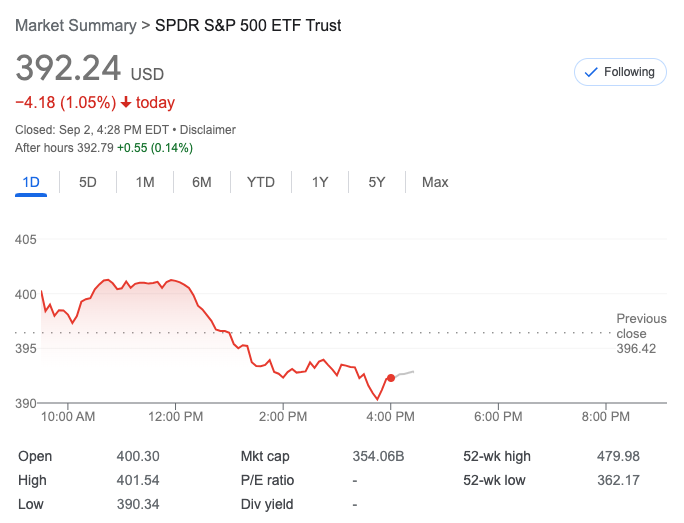Image resolution: width=684 pixels, height=523 pixels.
Task: Select the 1D chart range tab
Action: coord(31,182)
